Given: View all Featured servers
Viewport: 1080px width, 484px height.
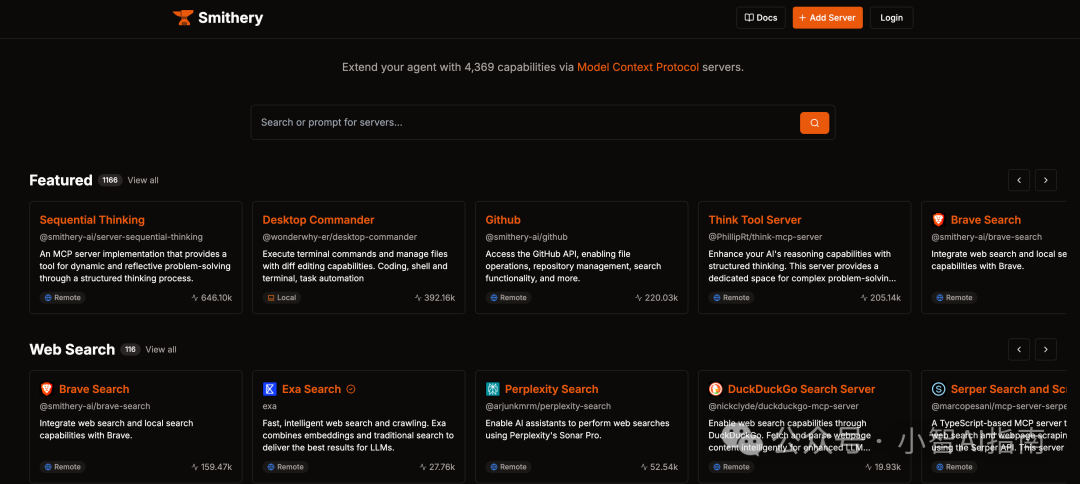Looking at the screenshot, I should tap(143, 180).
